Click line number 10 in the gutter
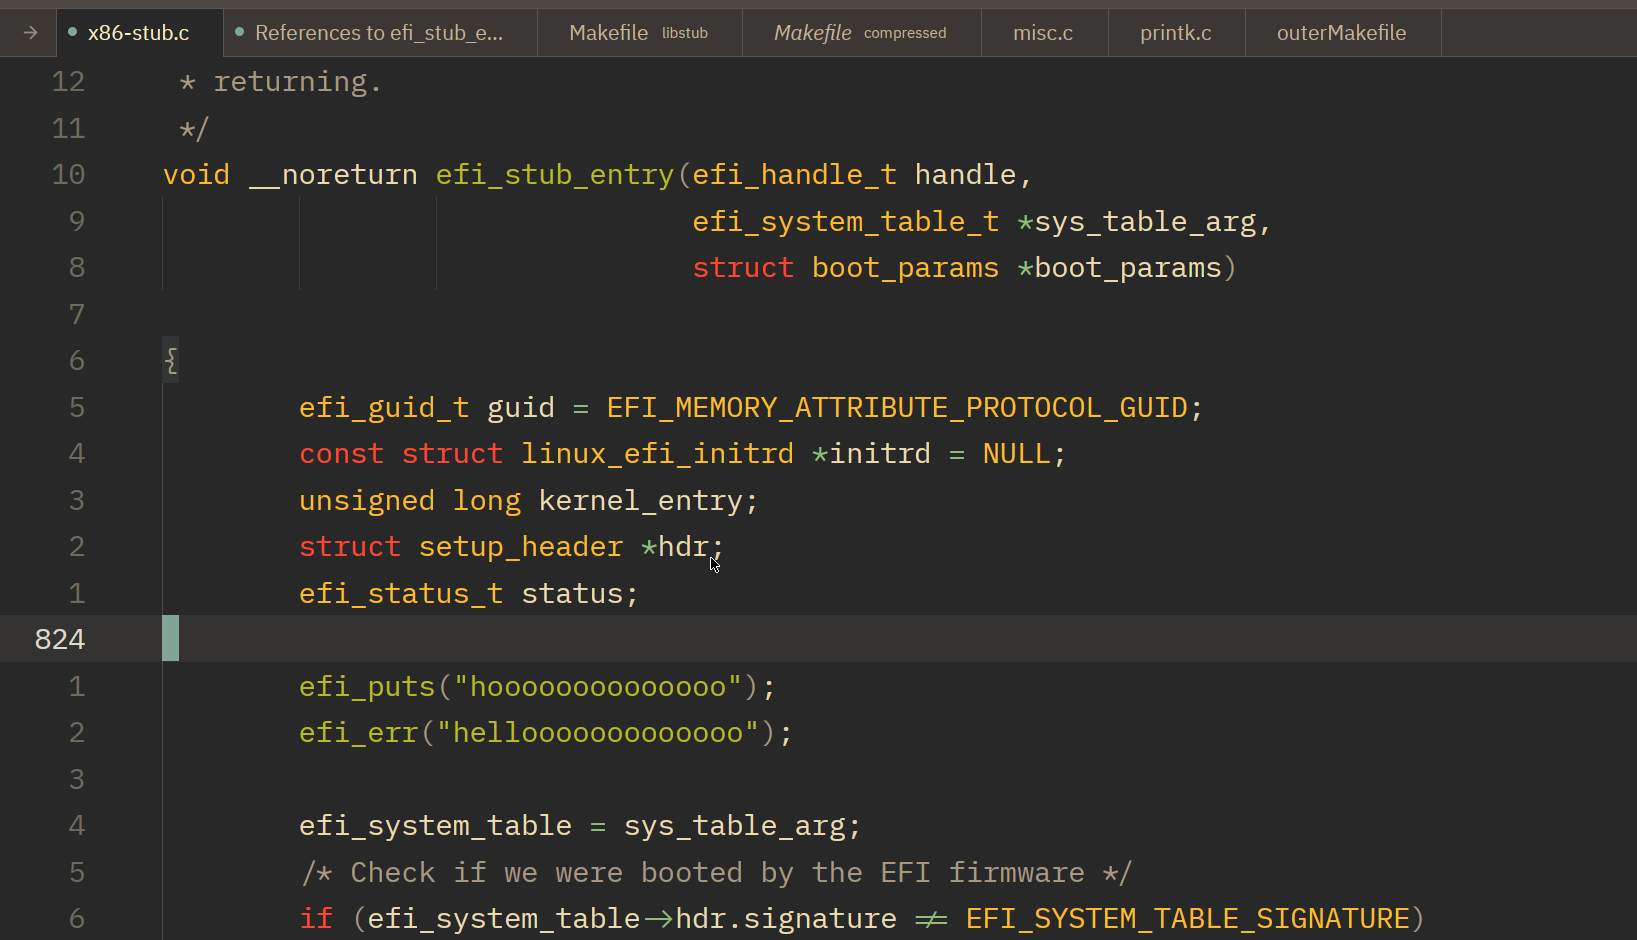This screenshot has height=940, width=1637. 68,174
